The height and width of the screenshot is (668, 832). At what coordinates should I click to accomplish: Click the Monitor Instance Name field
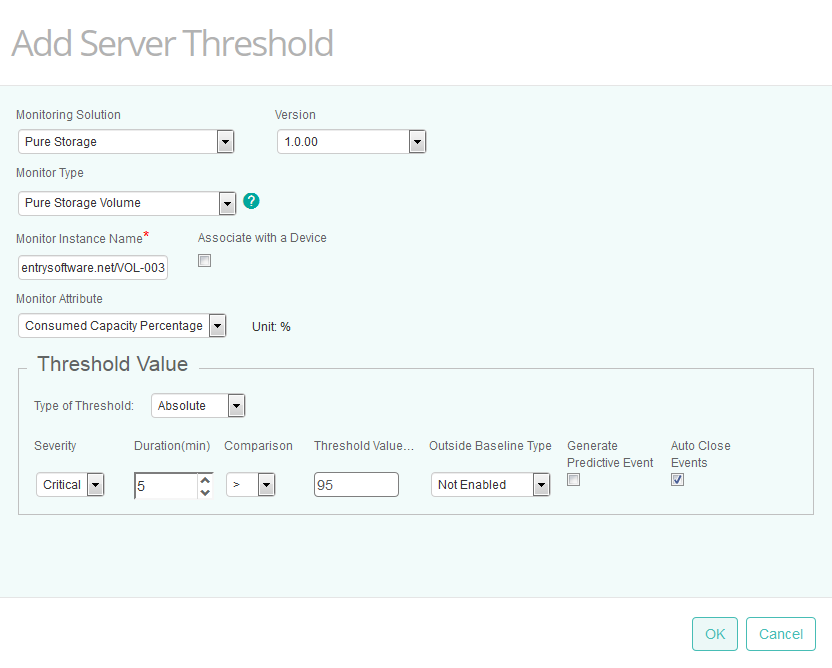(92, 267)
